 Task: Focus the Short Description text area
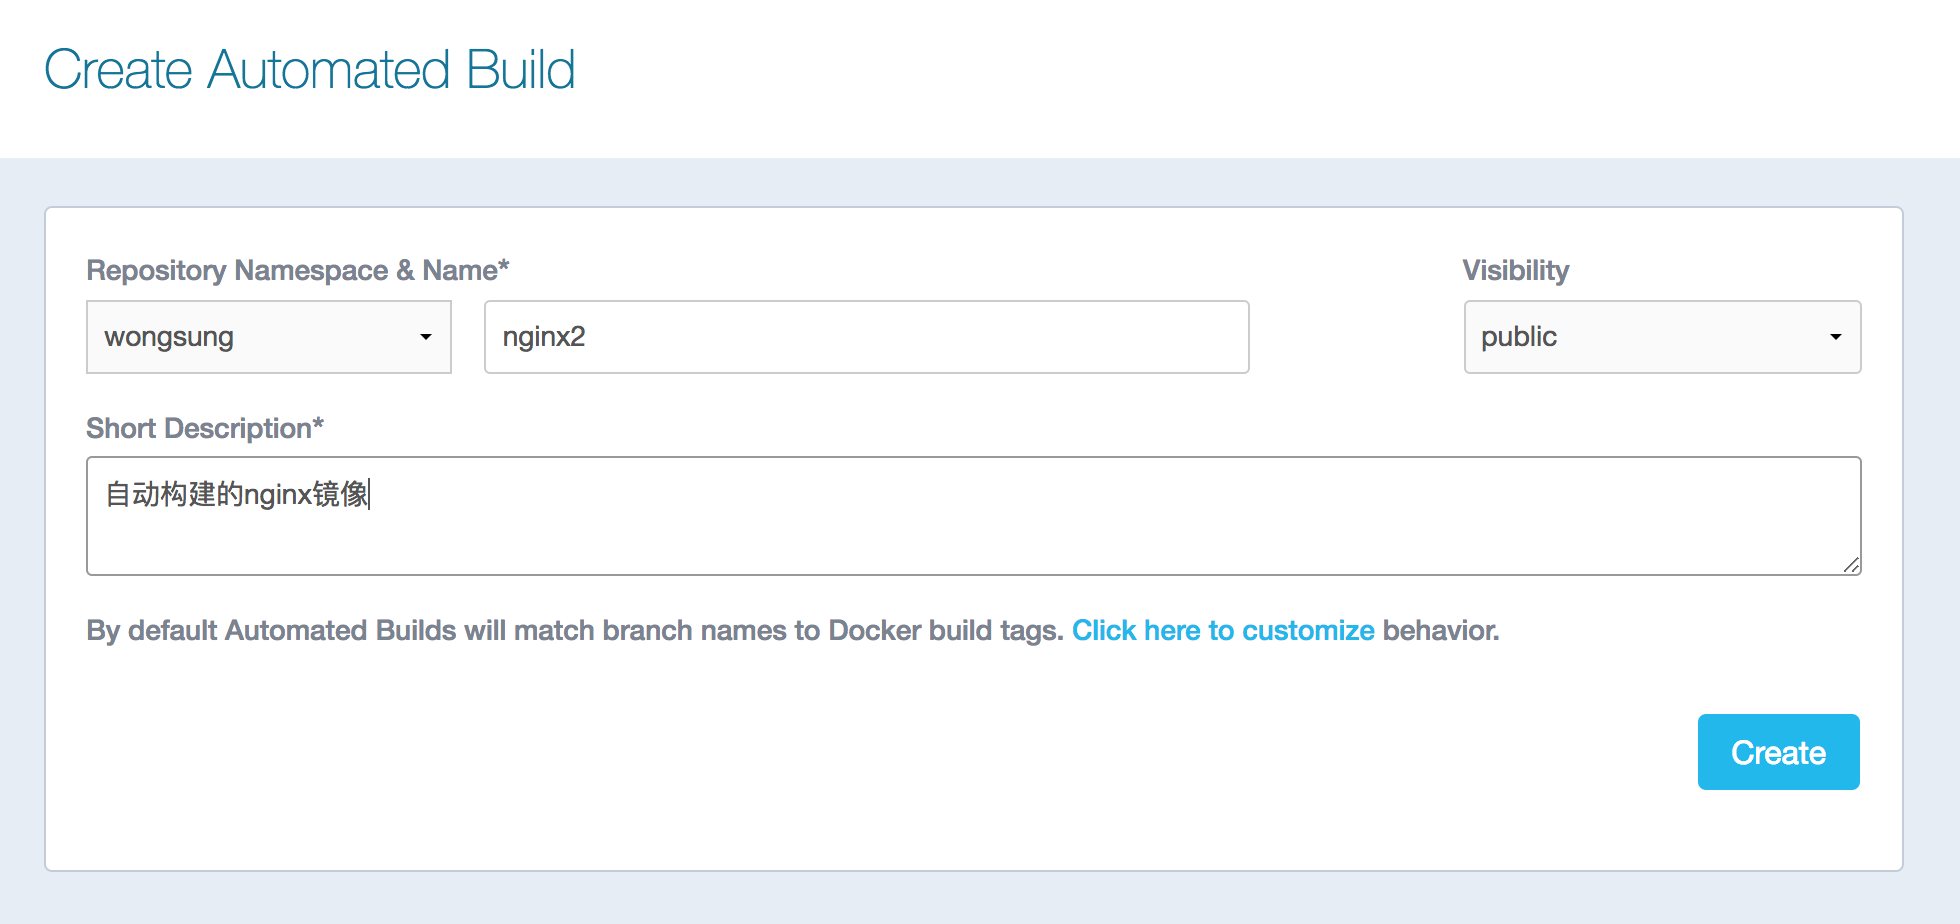coord(973,530)
